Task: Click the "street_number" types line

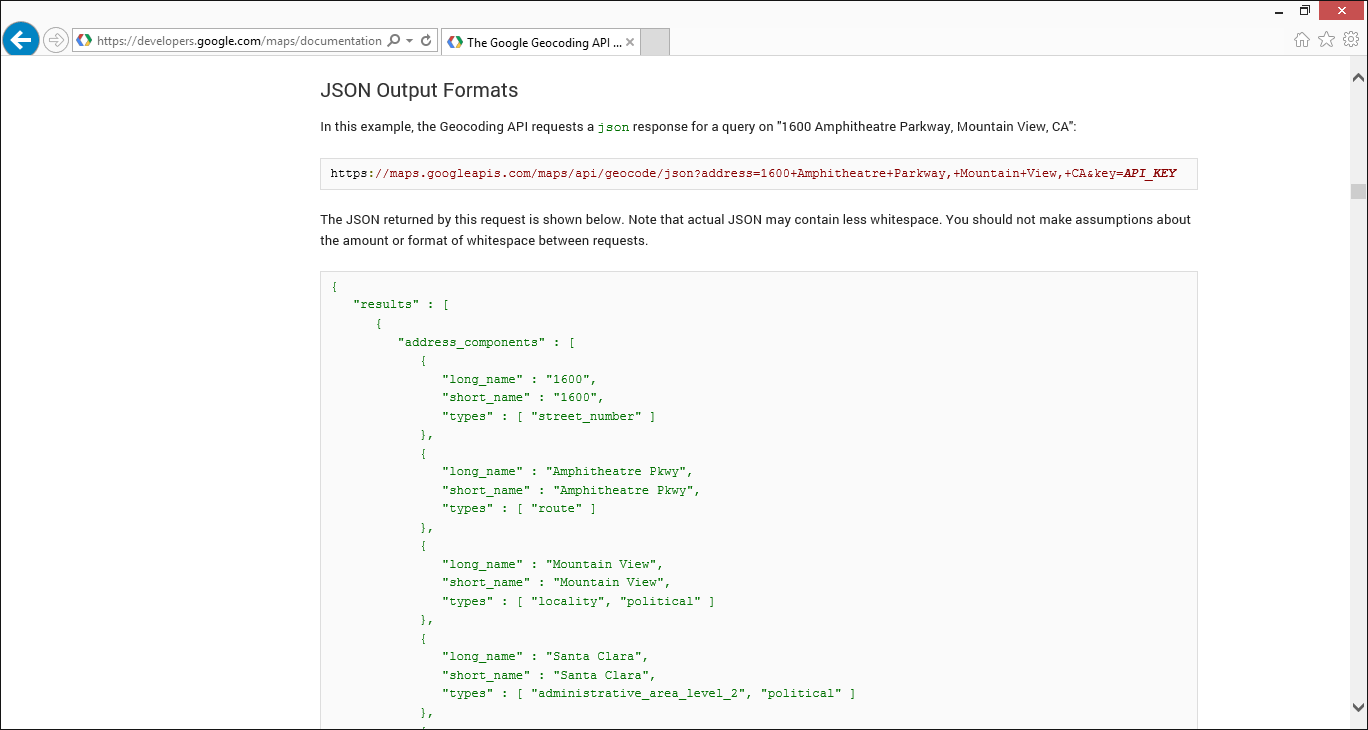Action: [x=549, y=416]
